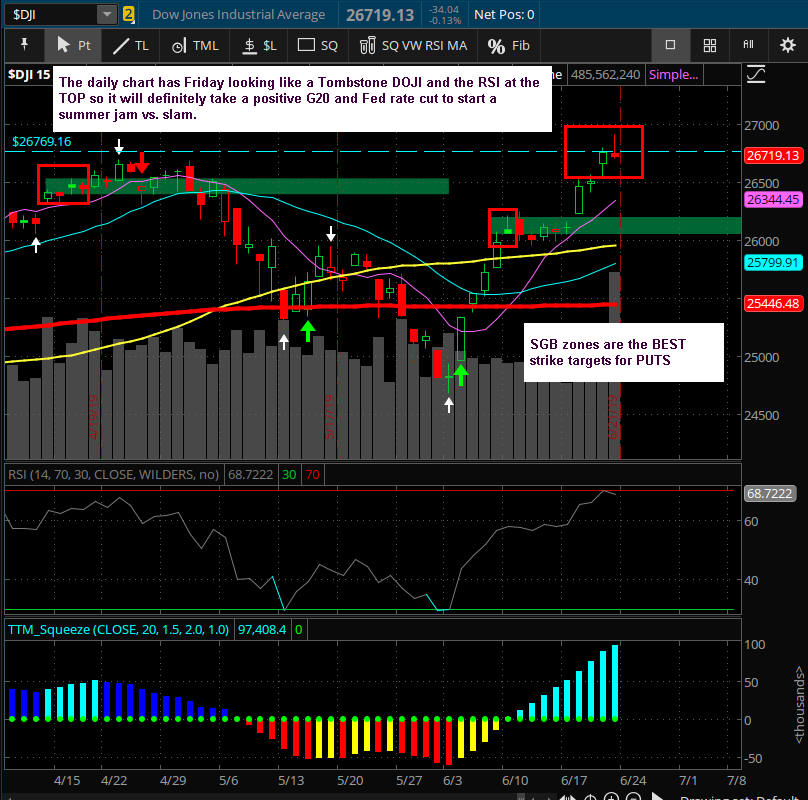The image size is (808, 800).
Task: Pick the TML time measure tool
Action: 194,45
